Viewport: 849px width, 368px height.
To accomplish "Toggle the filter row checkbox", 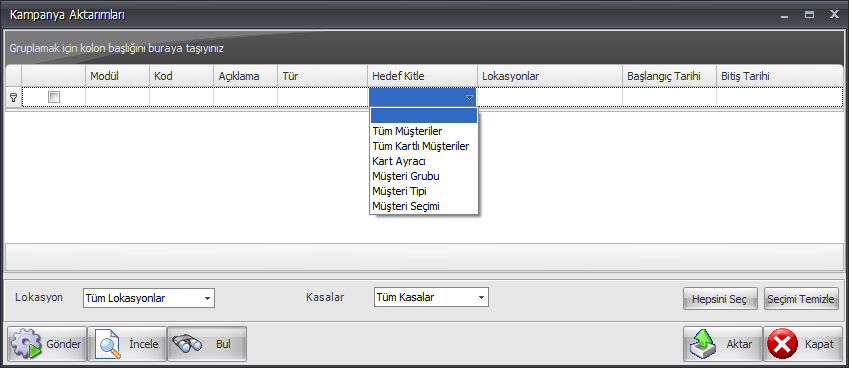I will [54, 97].
